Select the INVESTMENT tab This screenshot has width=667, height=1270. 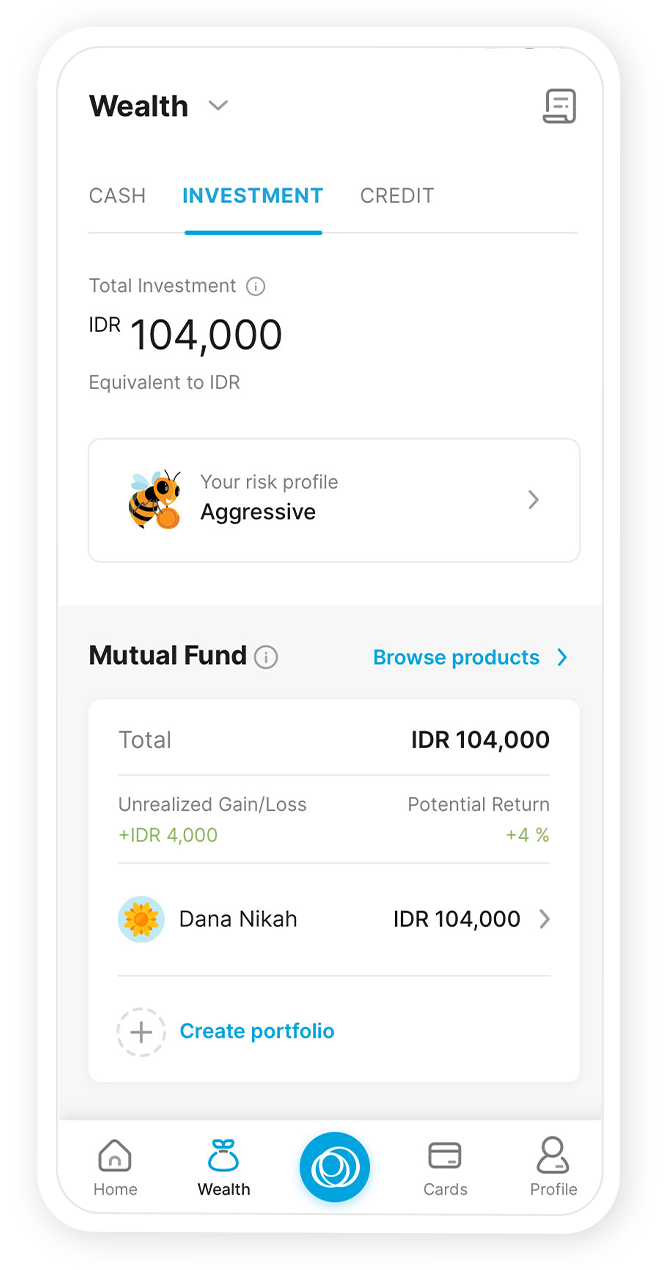(253, 196)
